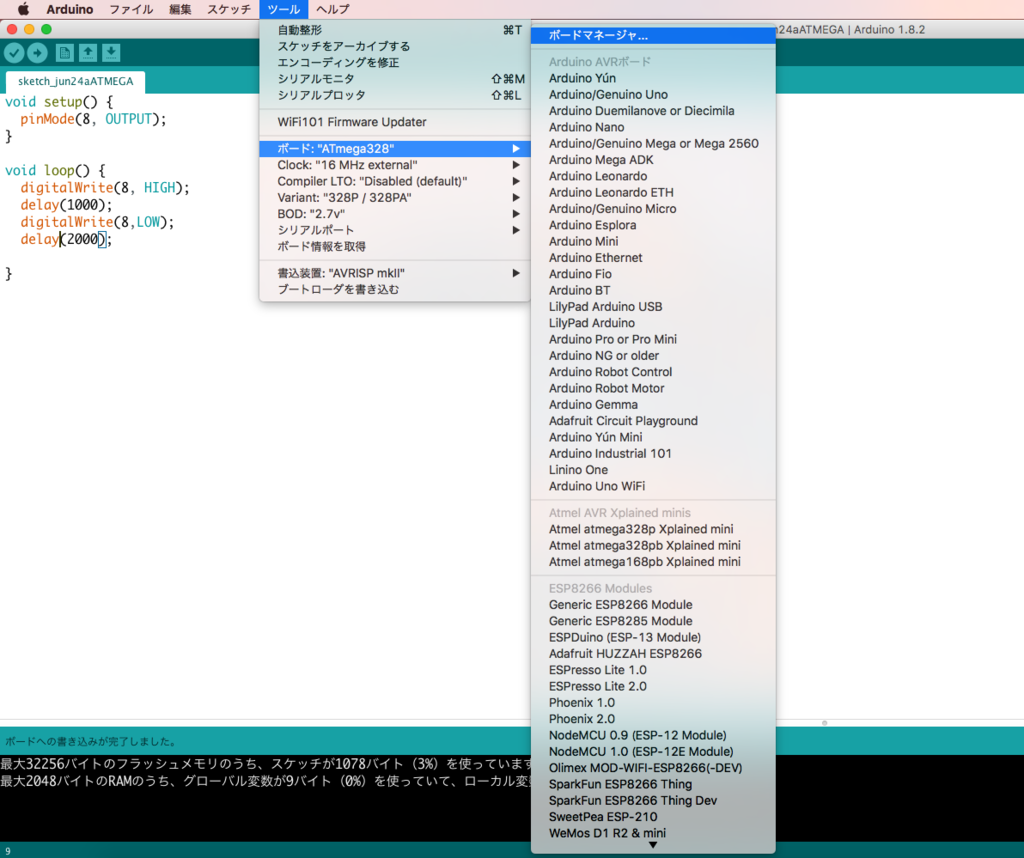
Task: Open the Arduino application menu
Action: [69, 9]
